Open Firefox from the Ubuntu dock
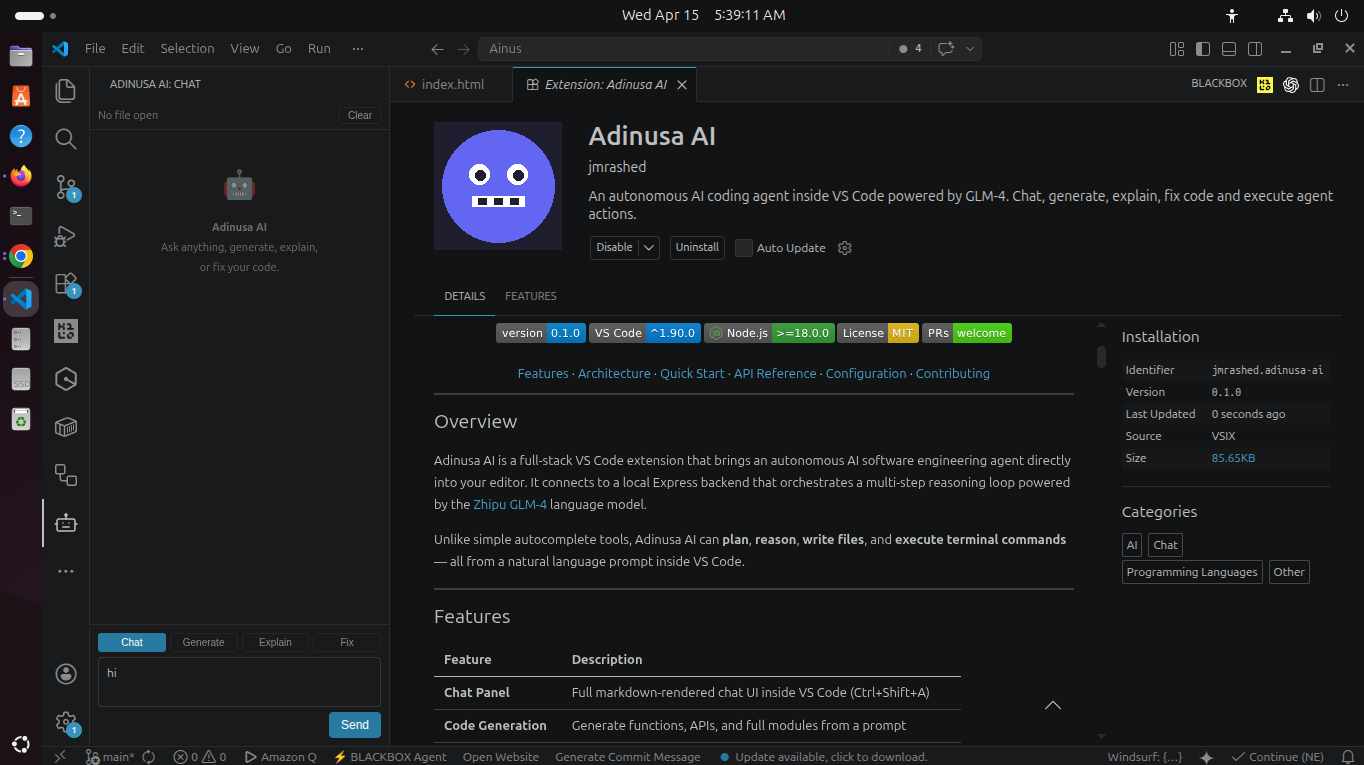 tap(21, 176)
